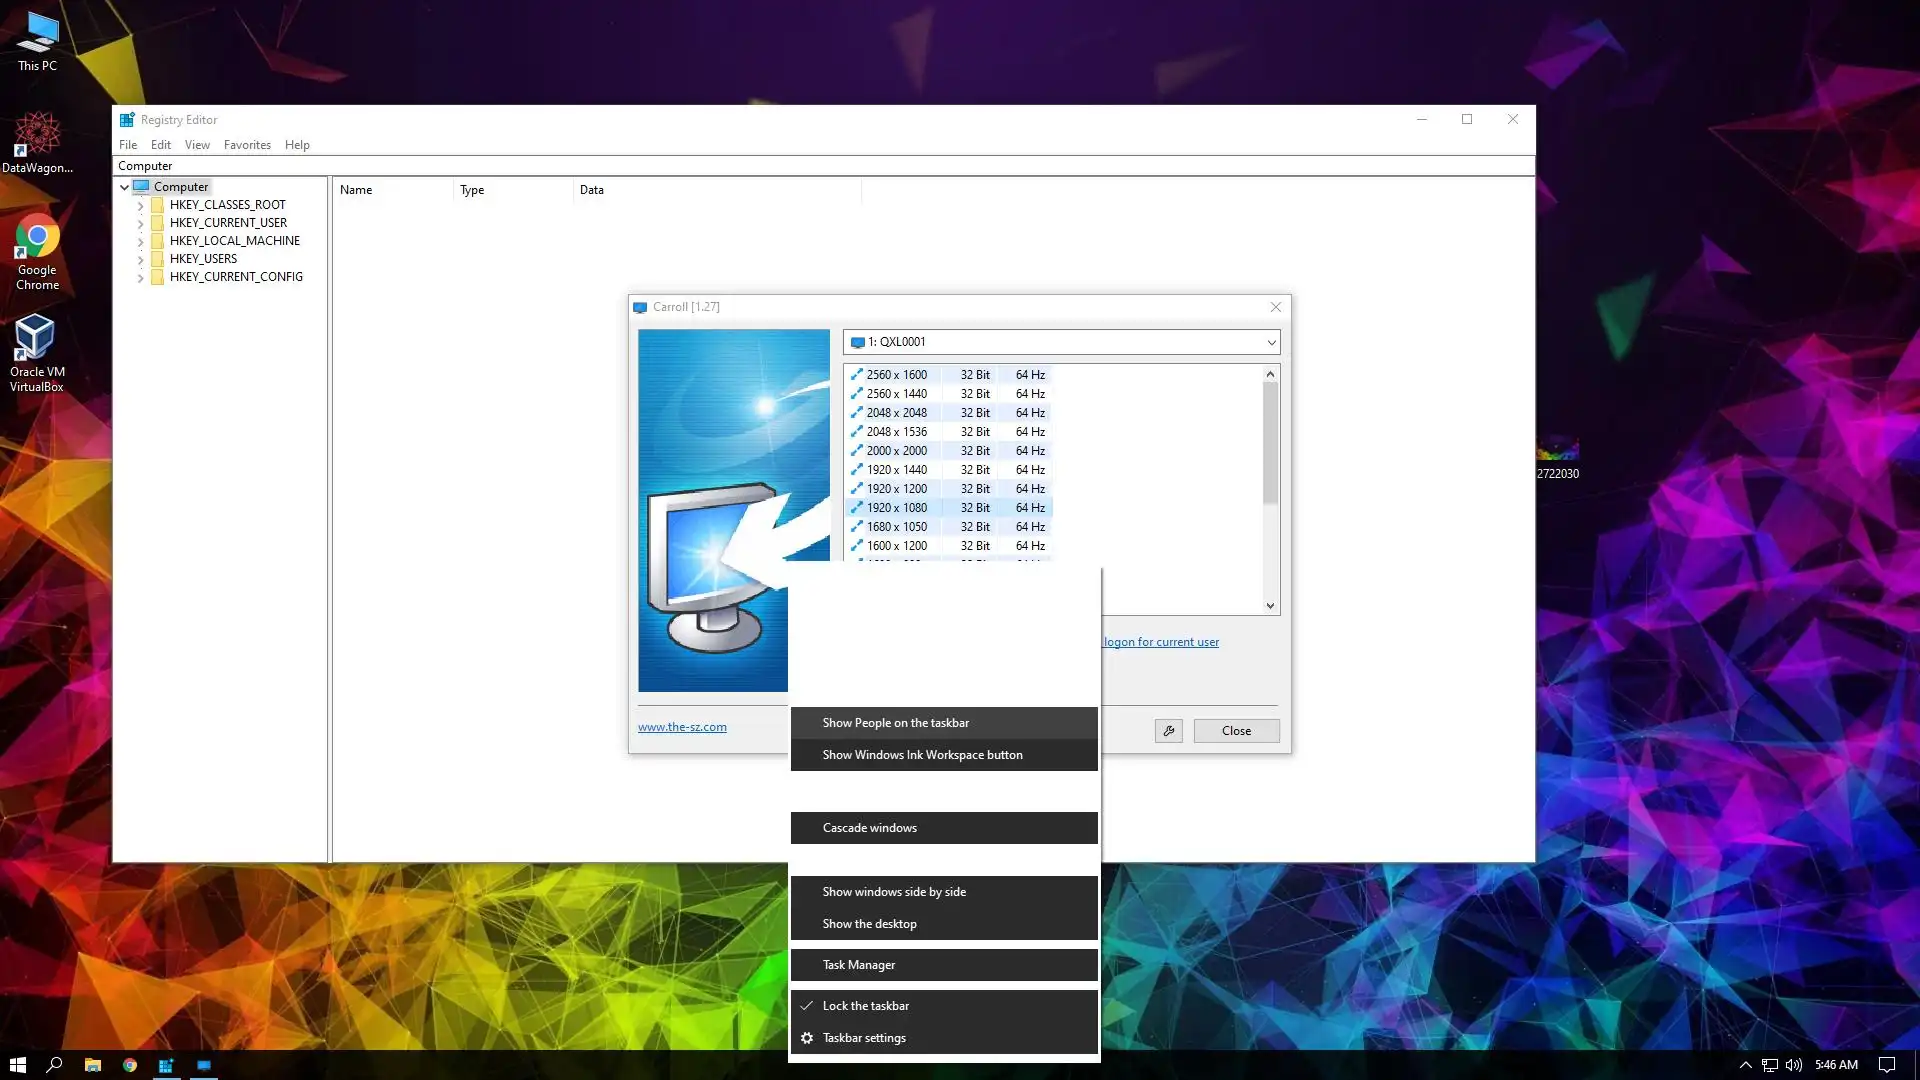Screen dimensions: 1920x1080
Task: Open the Carroll taskbar icon
Action: click(x=204, y=1065)
